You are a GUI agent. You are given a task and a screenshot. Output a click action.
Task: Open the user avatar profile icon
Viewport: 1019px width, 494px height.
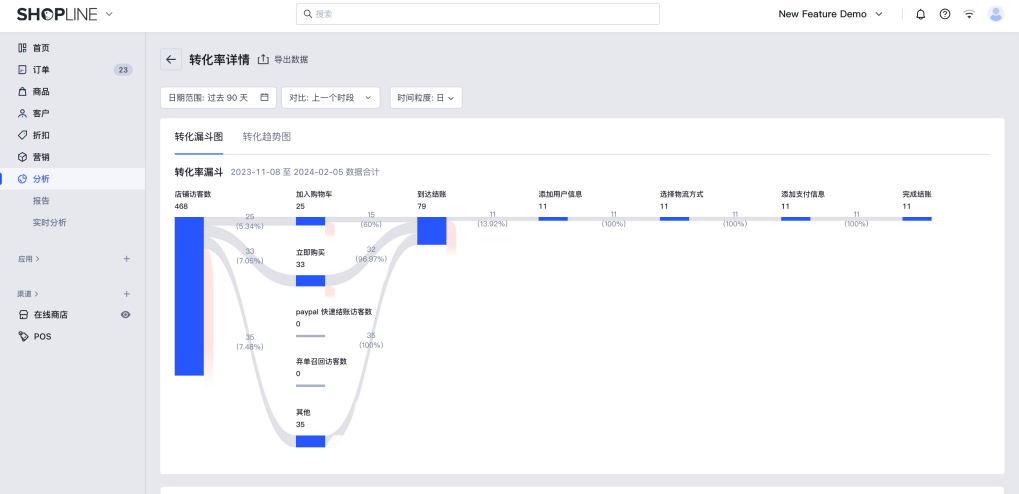tap(996, 14)
